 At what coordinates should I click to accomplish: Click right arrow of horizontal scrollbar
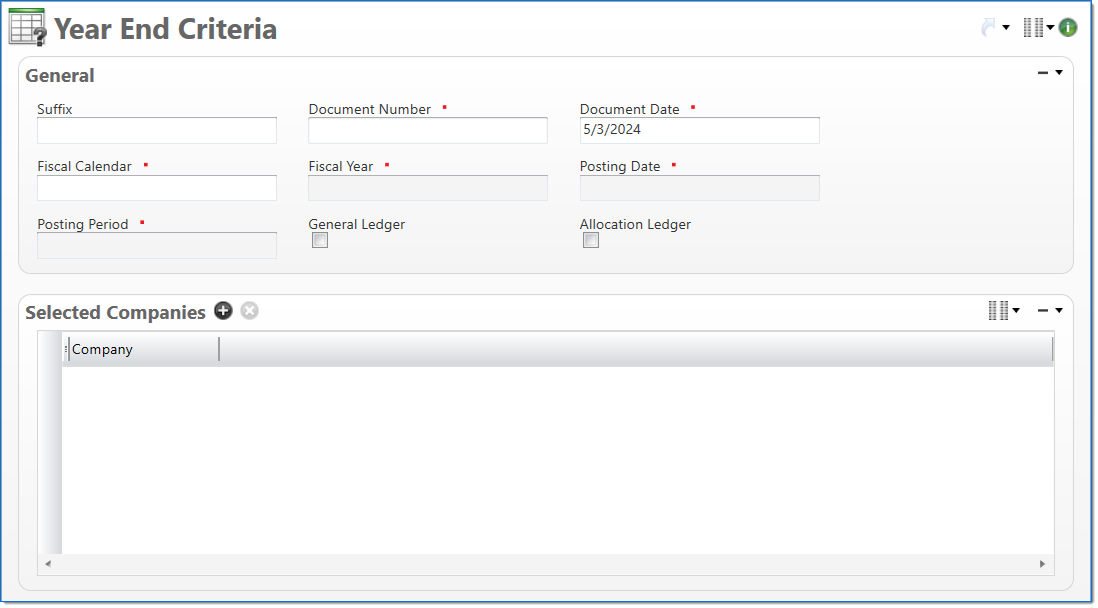[x=1043, y=564]
